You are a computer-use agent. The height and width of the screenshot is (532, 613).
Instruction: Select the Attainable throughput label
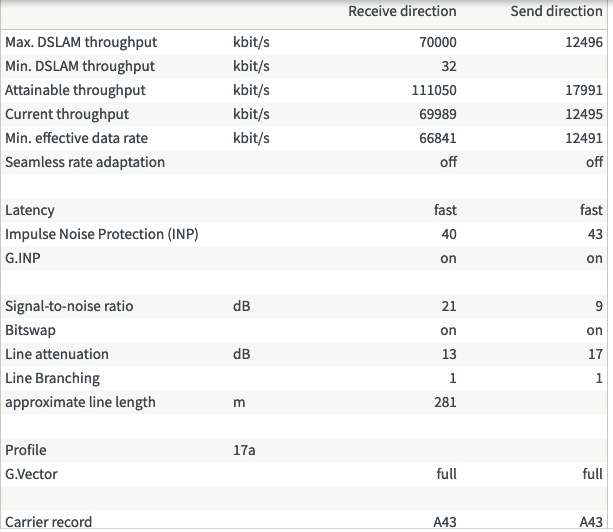75,90
